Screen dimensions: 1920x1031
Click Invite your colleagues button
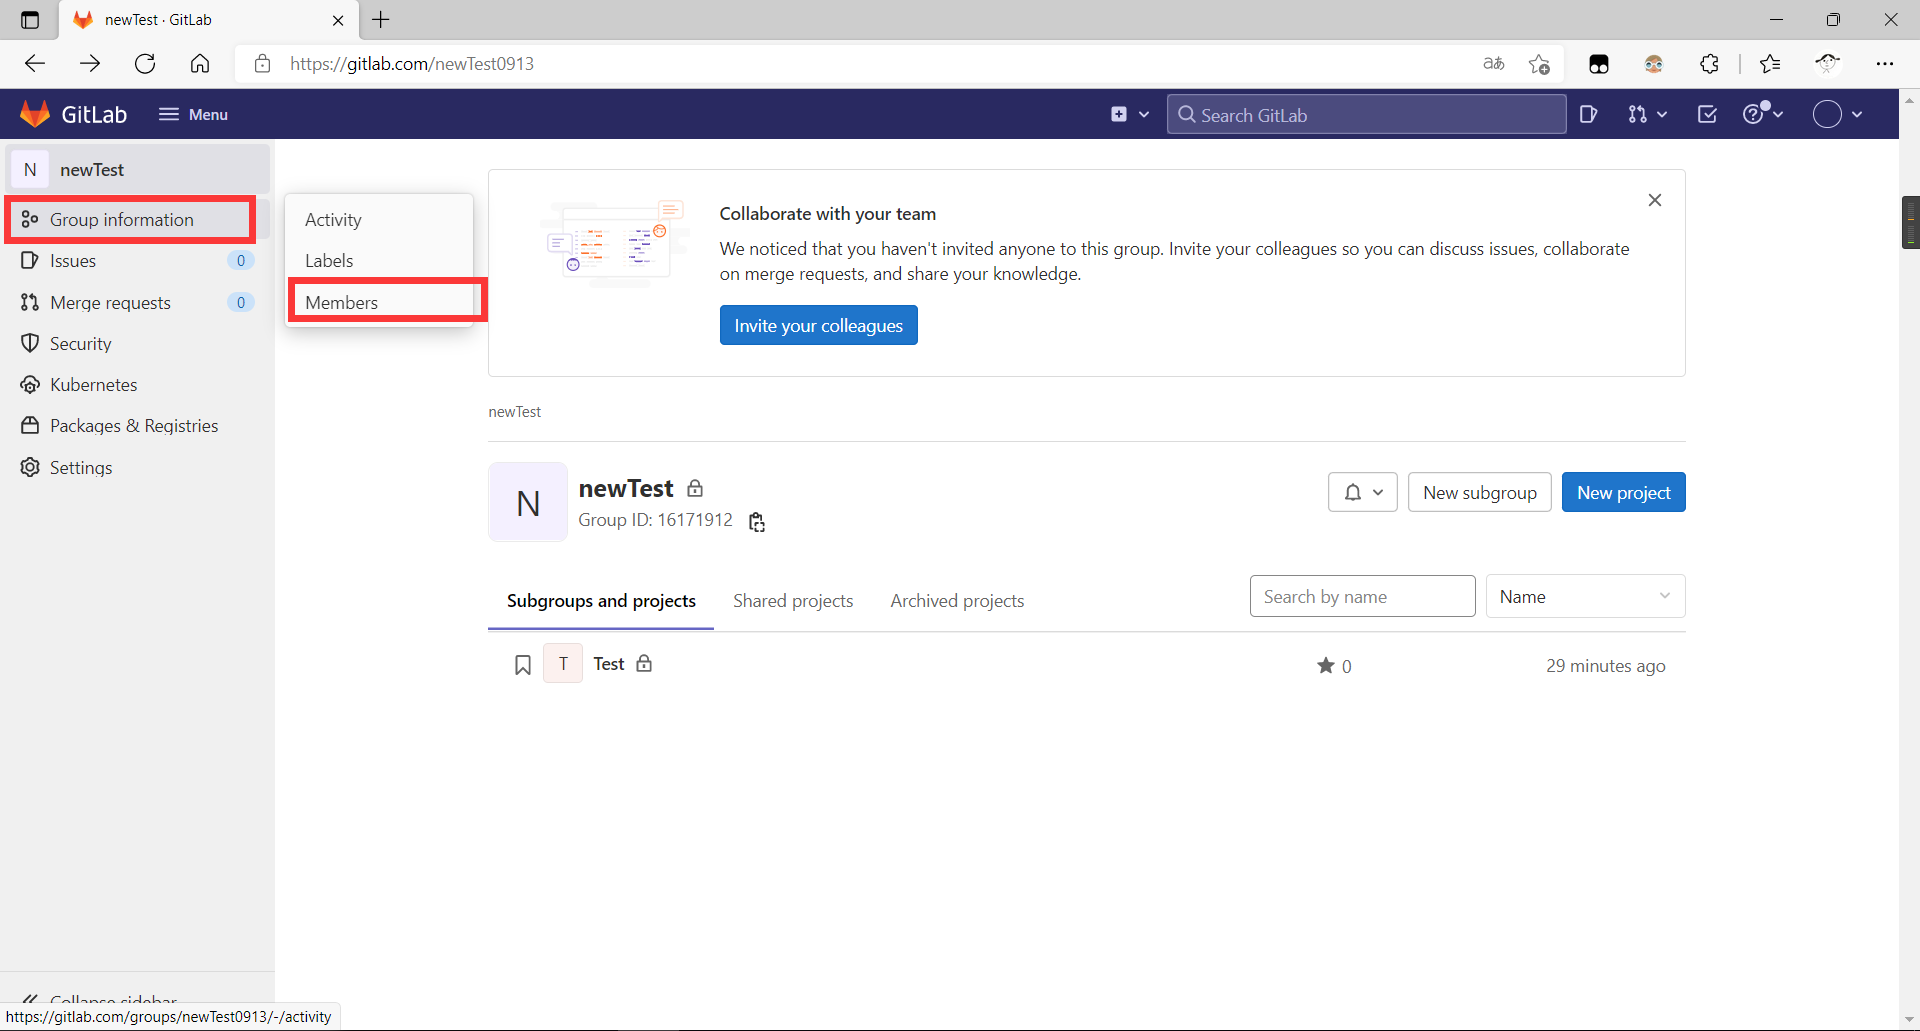pyautogui.click(x=818, y=325)
